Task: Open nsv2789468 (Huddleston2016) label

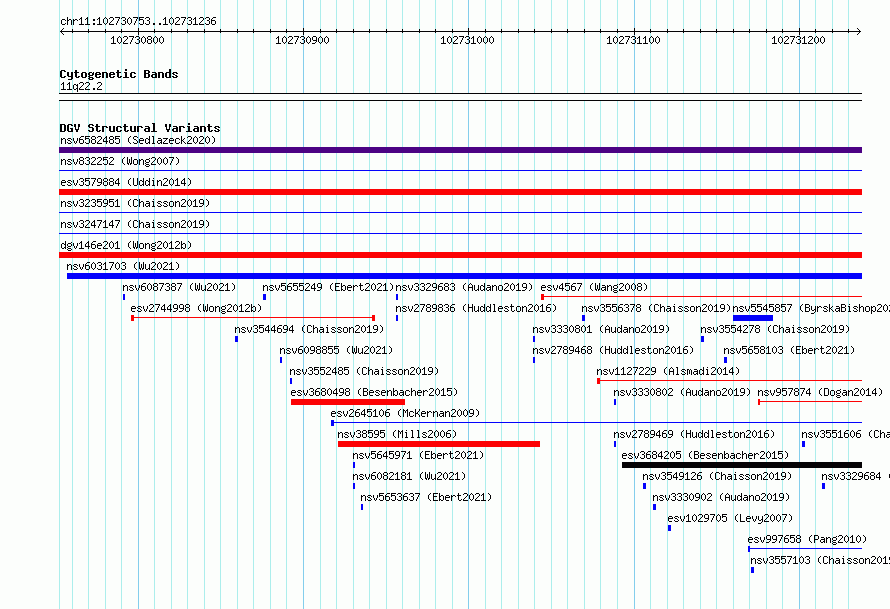Action: tap(613, 350)
